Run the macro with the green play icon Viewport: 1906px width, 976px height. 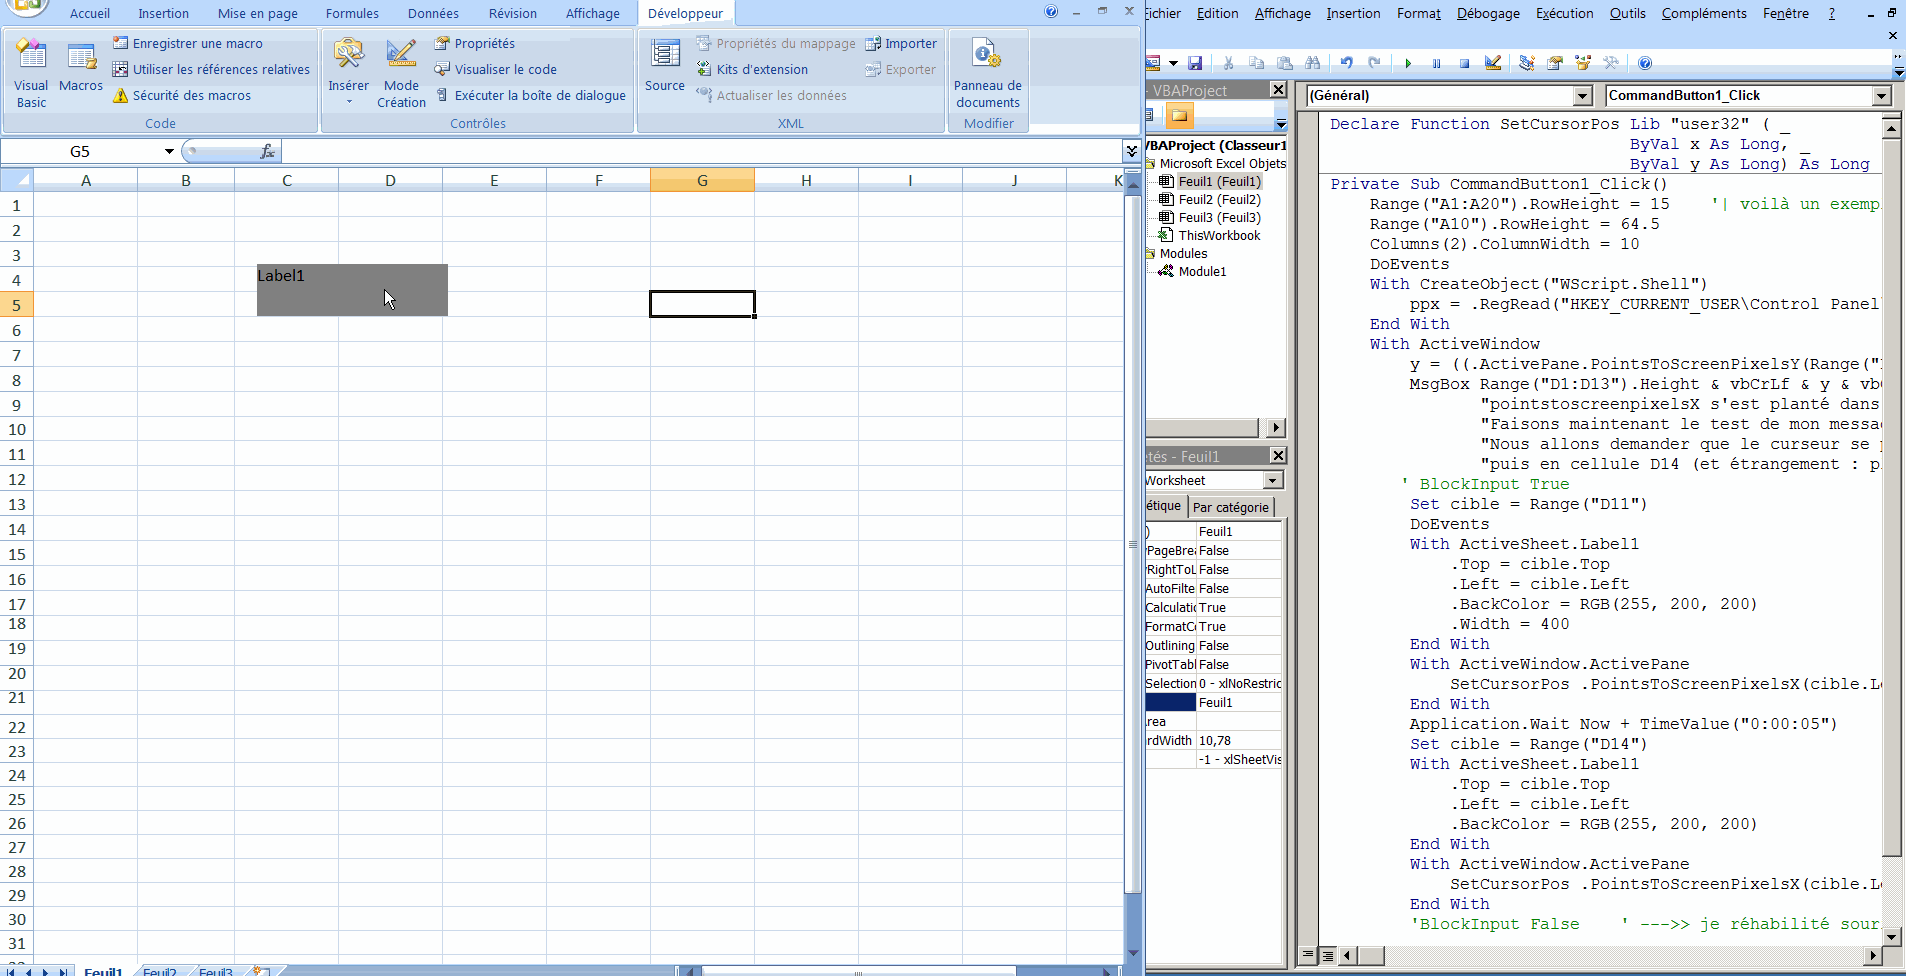[1408, 63]
